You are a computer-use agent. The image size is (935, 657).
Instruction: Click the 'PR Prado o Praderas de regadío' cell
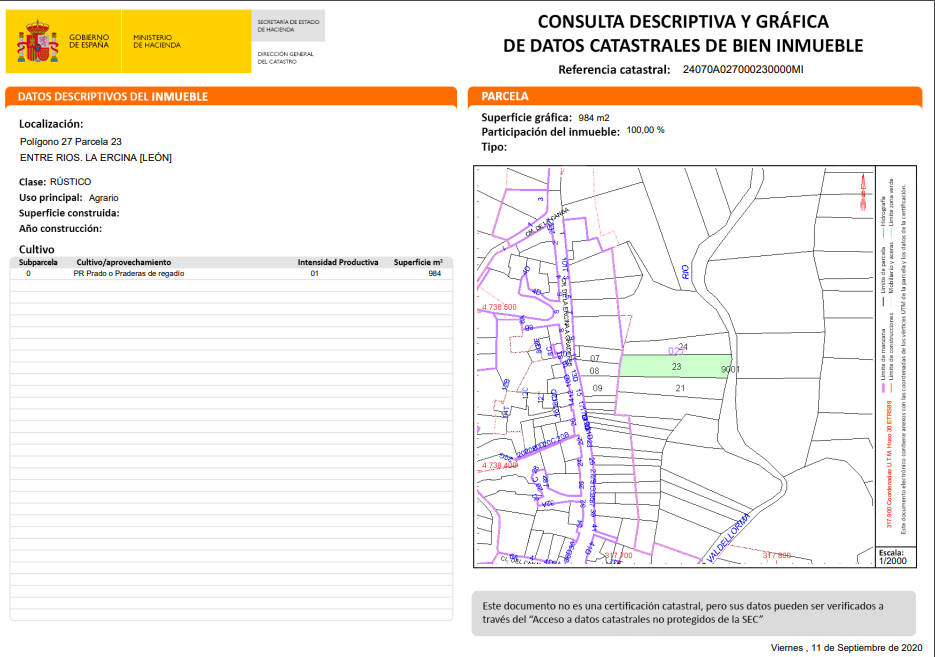point(129,274)
